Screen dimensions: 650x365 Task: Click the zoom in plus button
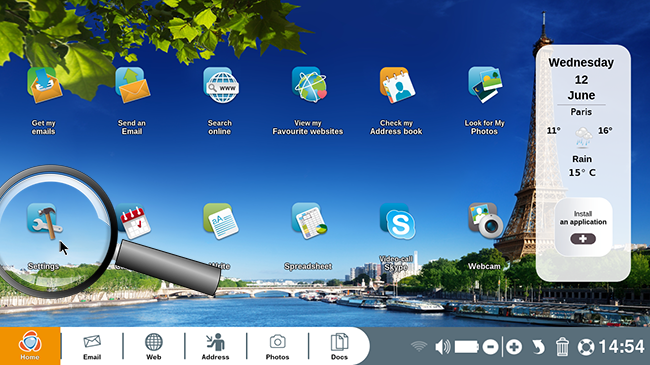point(514,347)
